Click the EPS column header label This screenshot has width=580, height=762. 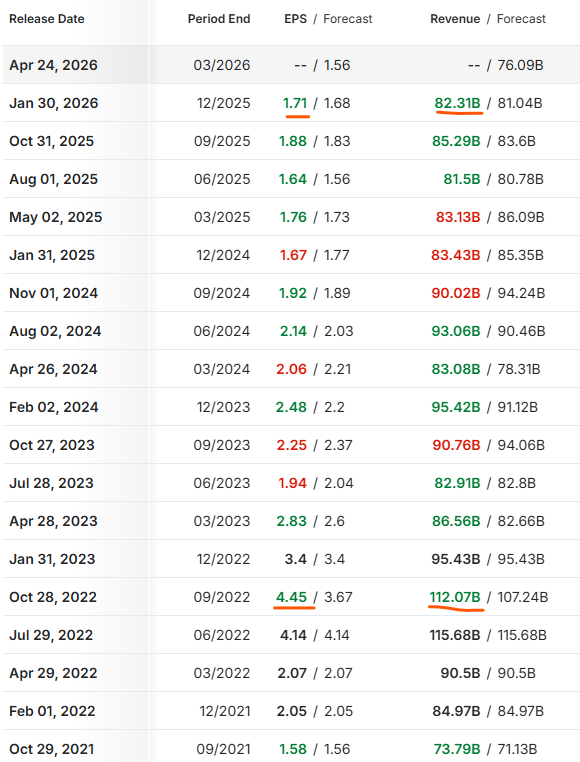pos(296,19)
